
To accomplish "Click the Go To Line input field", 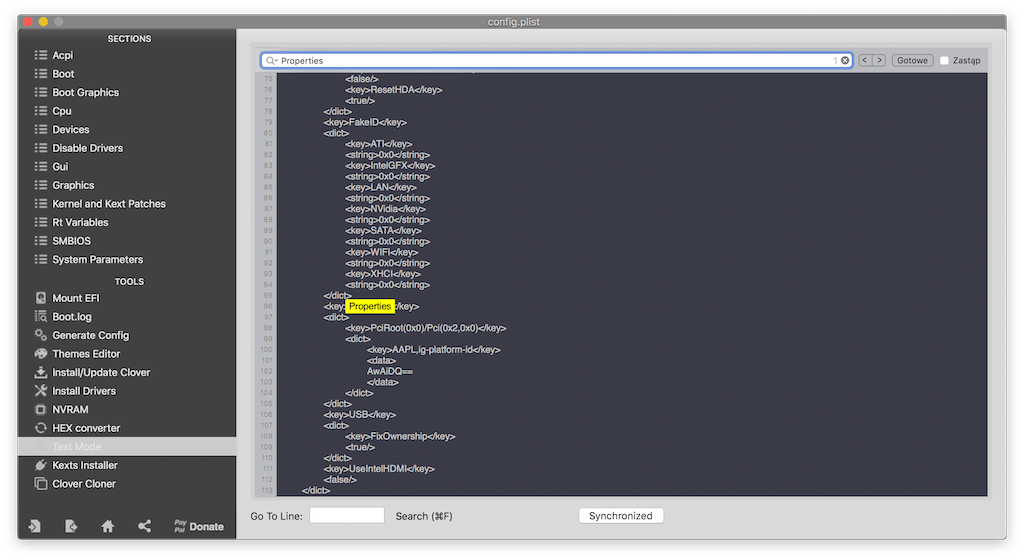I will 347,516.
